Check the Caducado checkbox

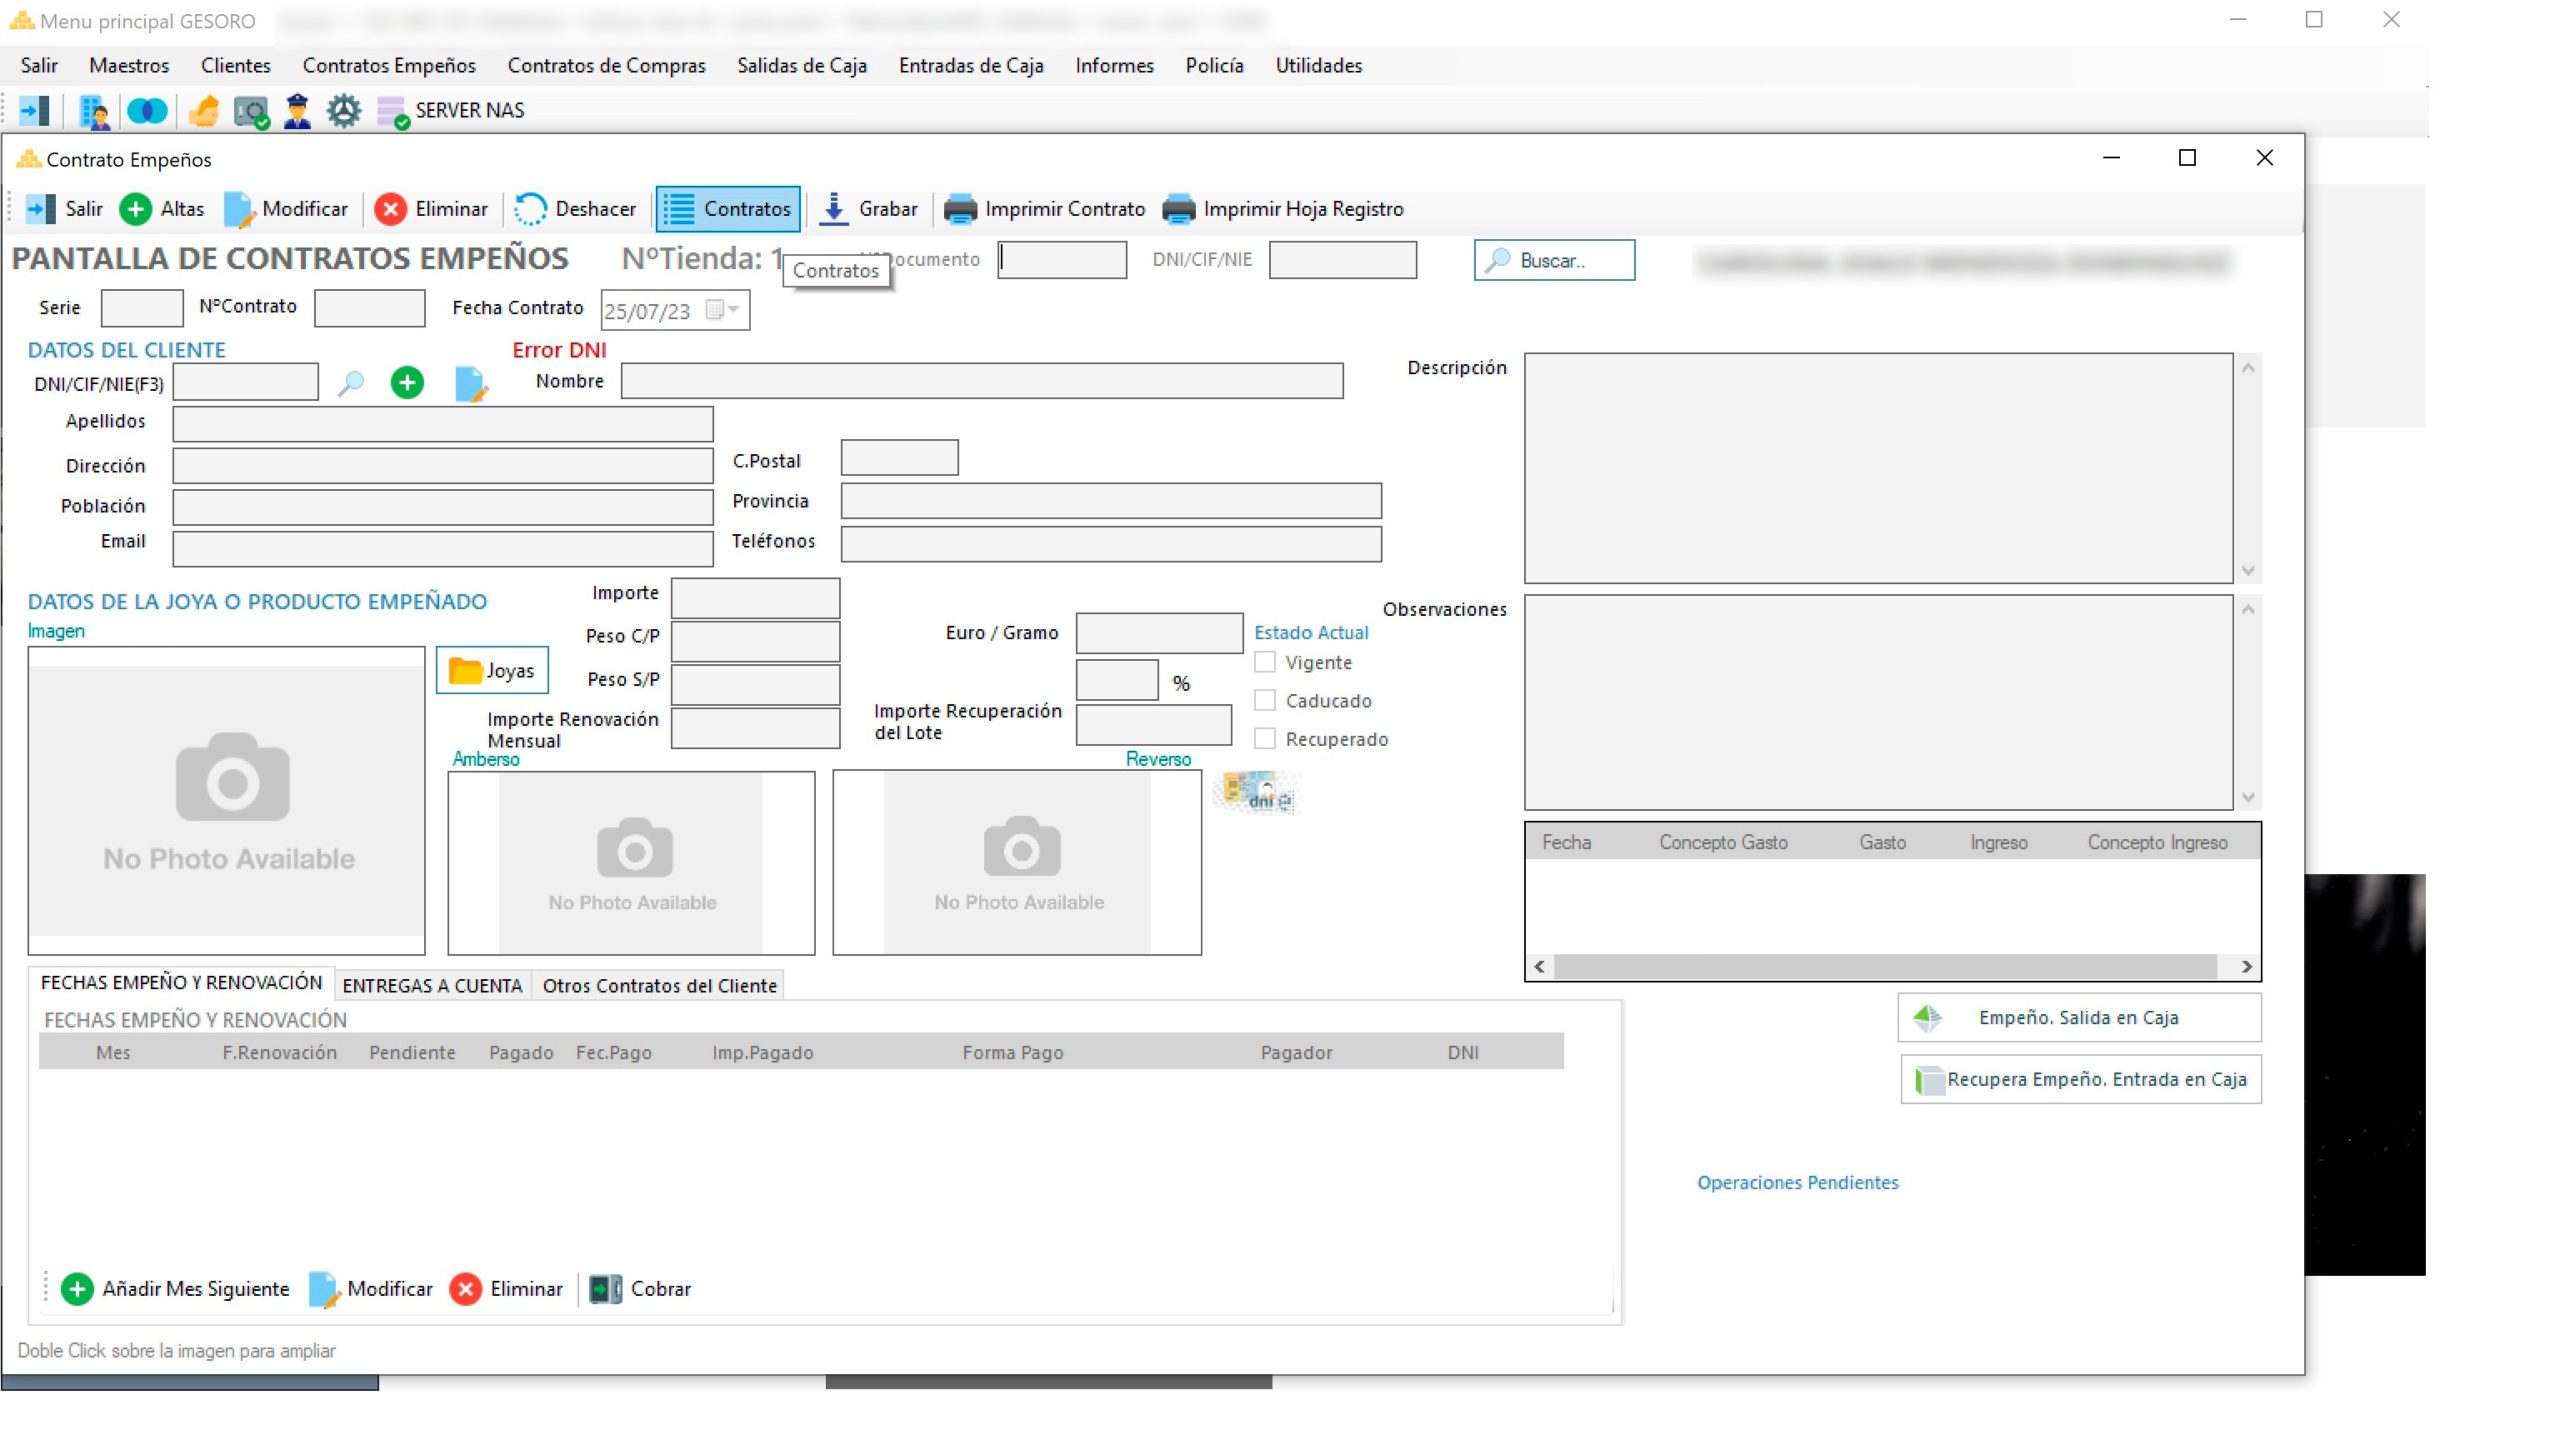[1265, 700]
